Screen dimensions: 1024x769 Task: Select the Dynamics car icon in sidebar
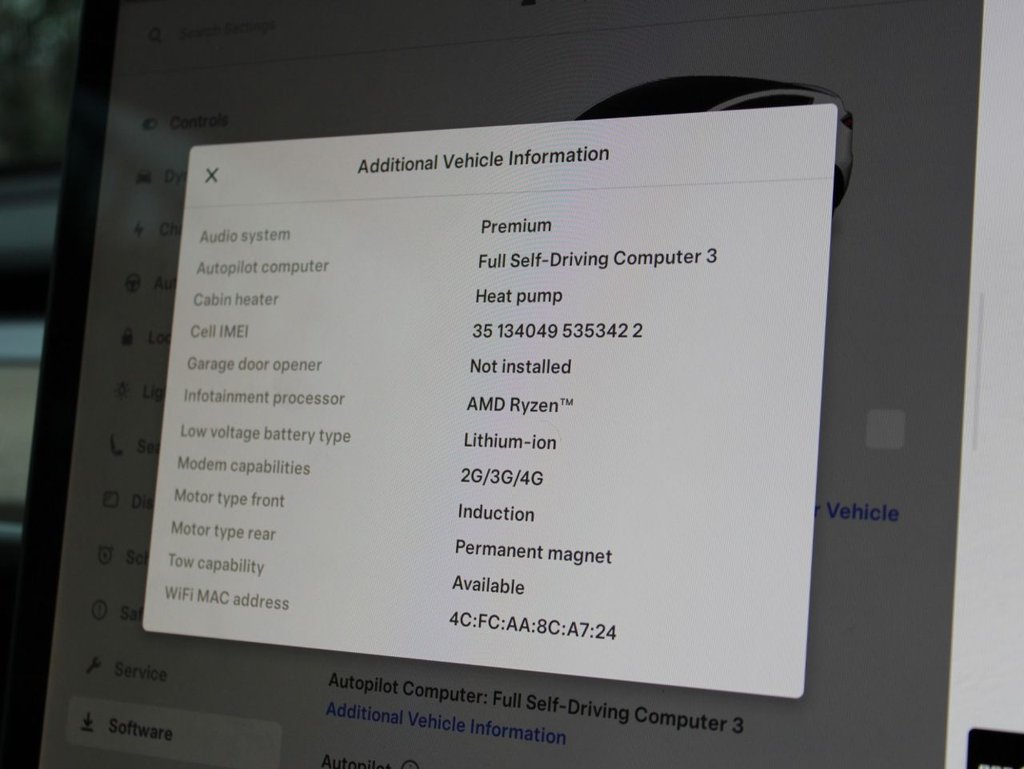pyautogui.click(x=144, y=176)
